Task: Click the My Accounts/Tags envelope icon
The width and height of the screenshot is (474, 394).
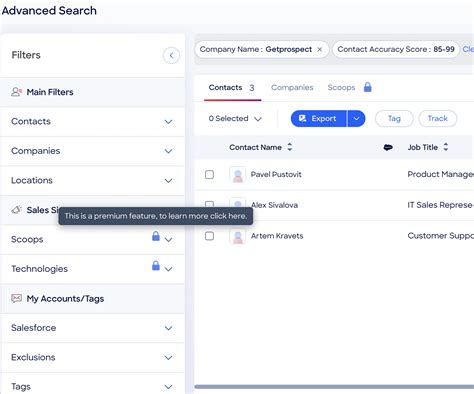Action: (x=16, y=298)
